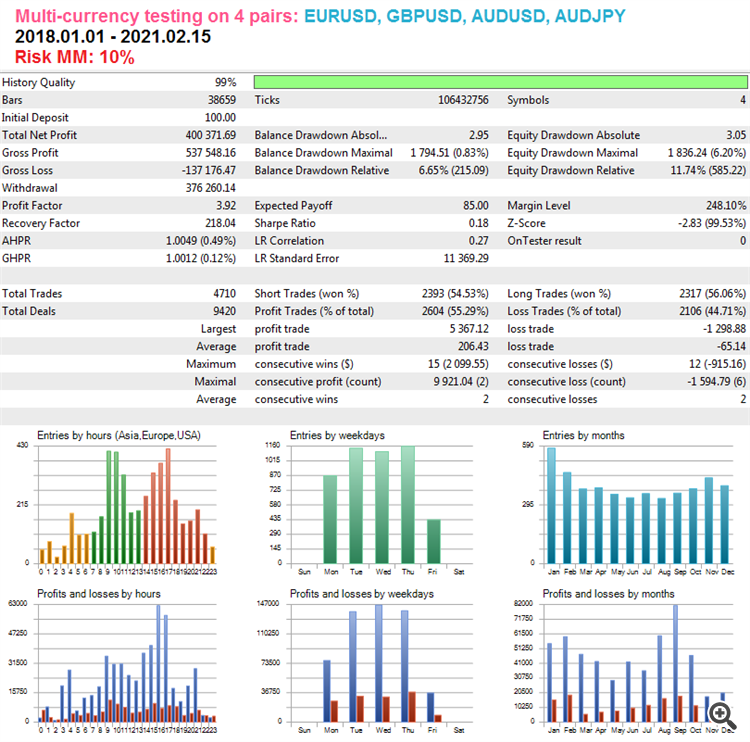
Task: Open the Entries by weekdays chart
Action: [x=368, y=504]
